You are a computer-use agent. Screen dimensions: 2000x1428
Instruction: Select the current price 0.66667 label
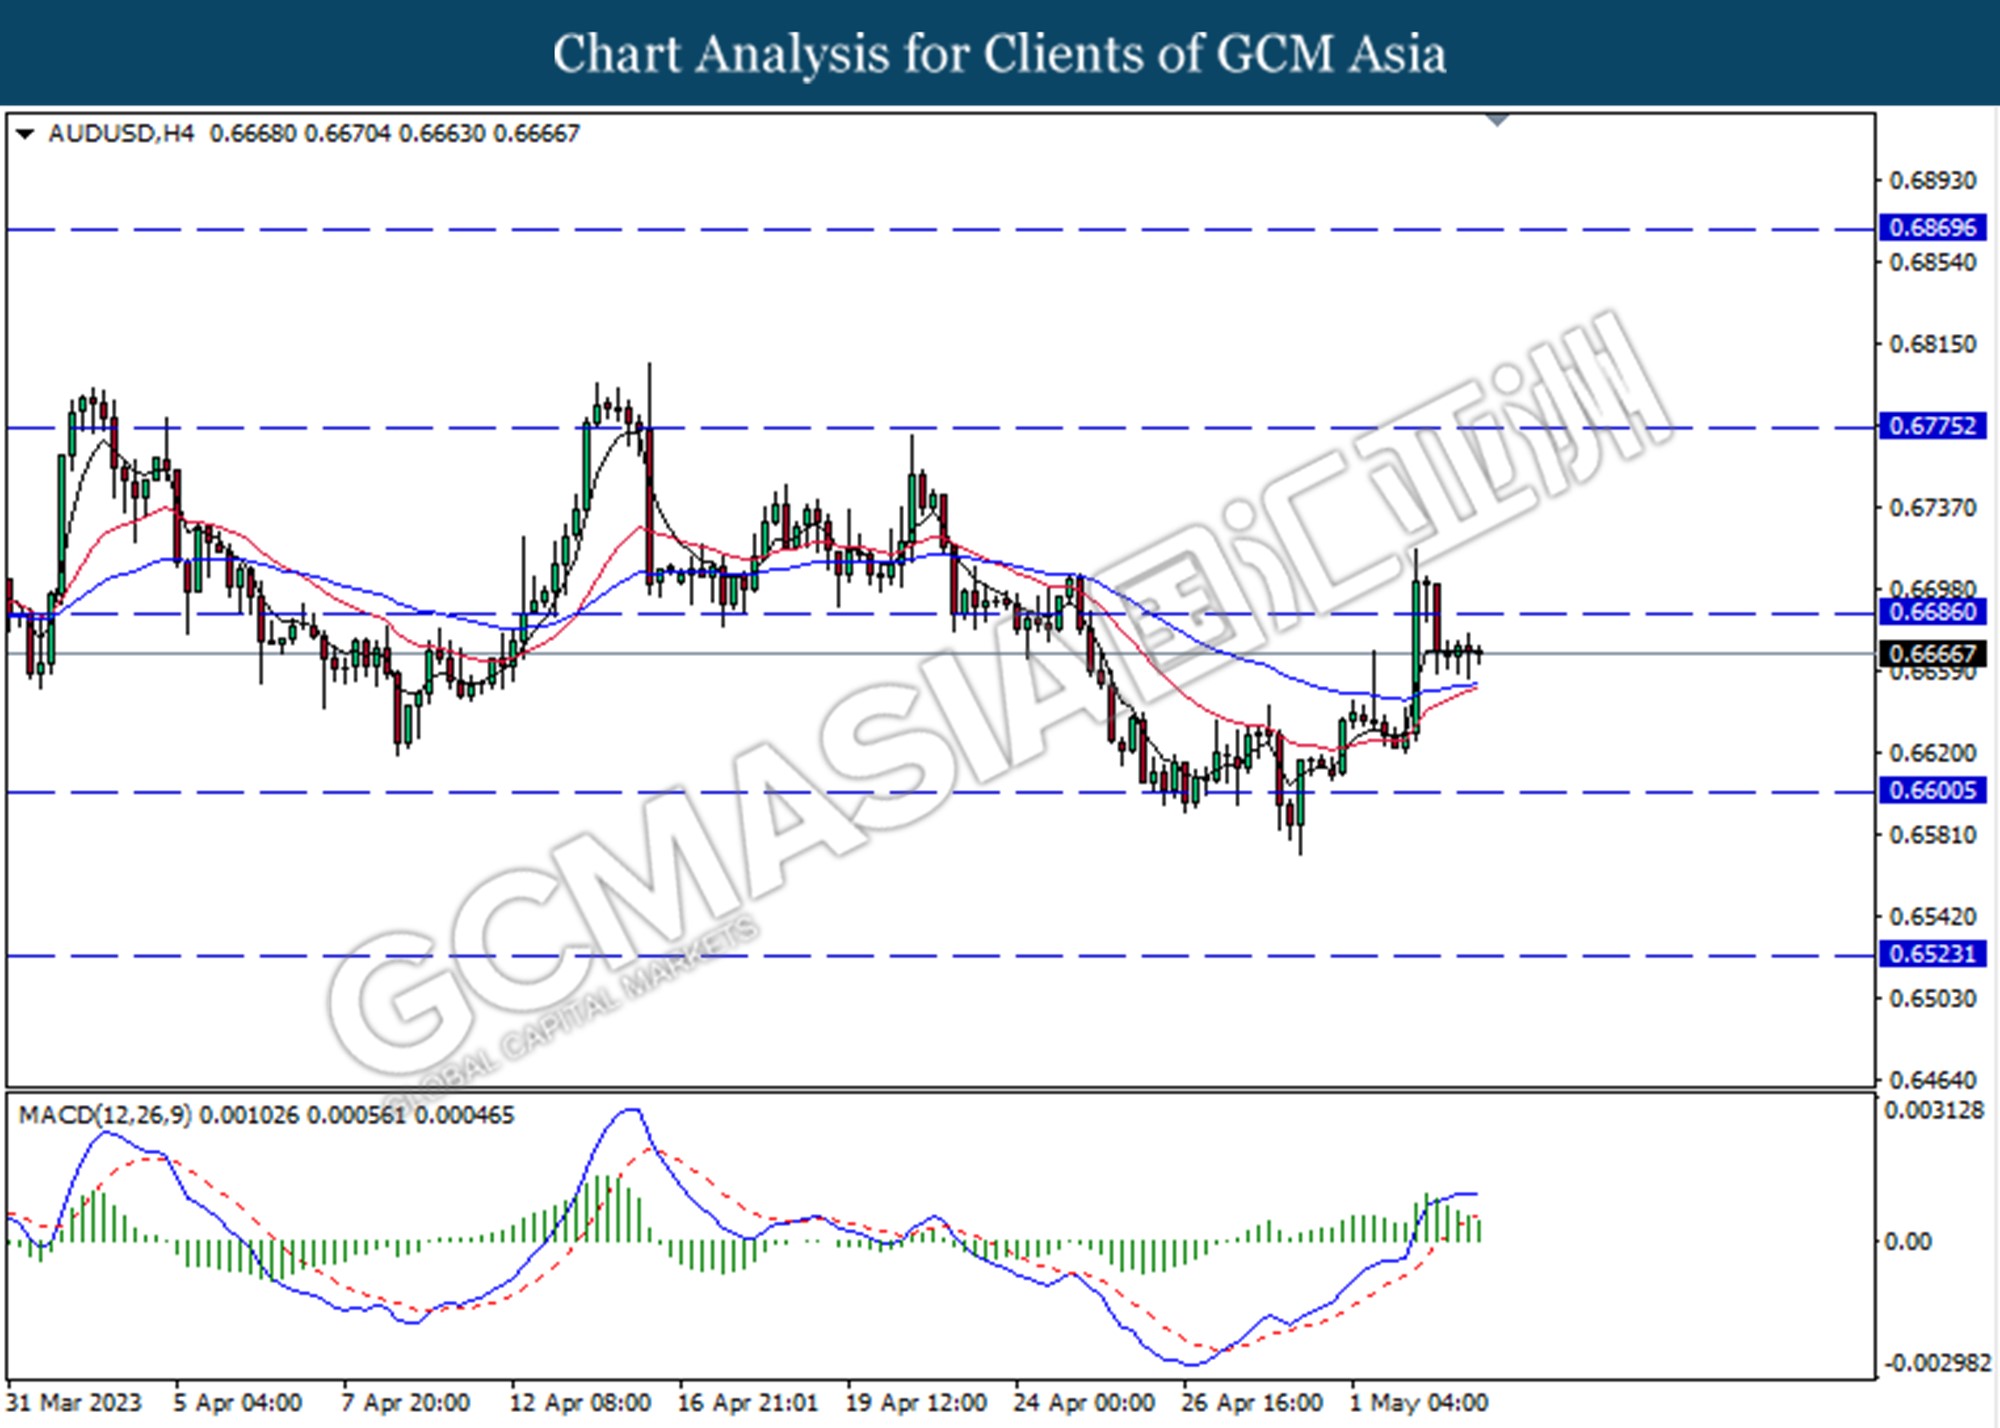pyautogui.click(x=1933, y=654)
